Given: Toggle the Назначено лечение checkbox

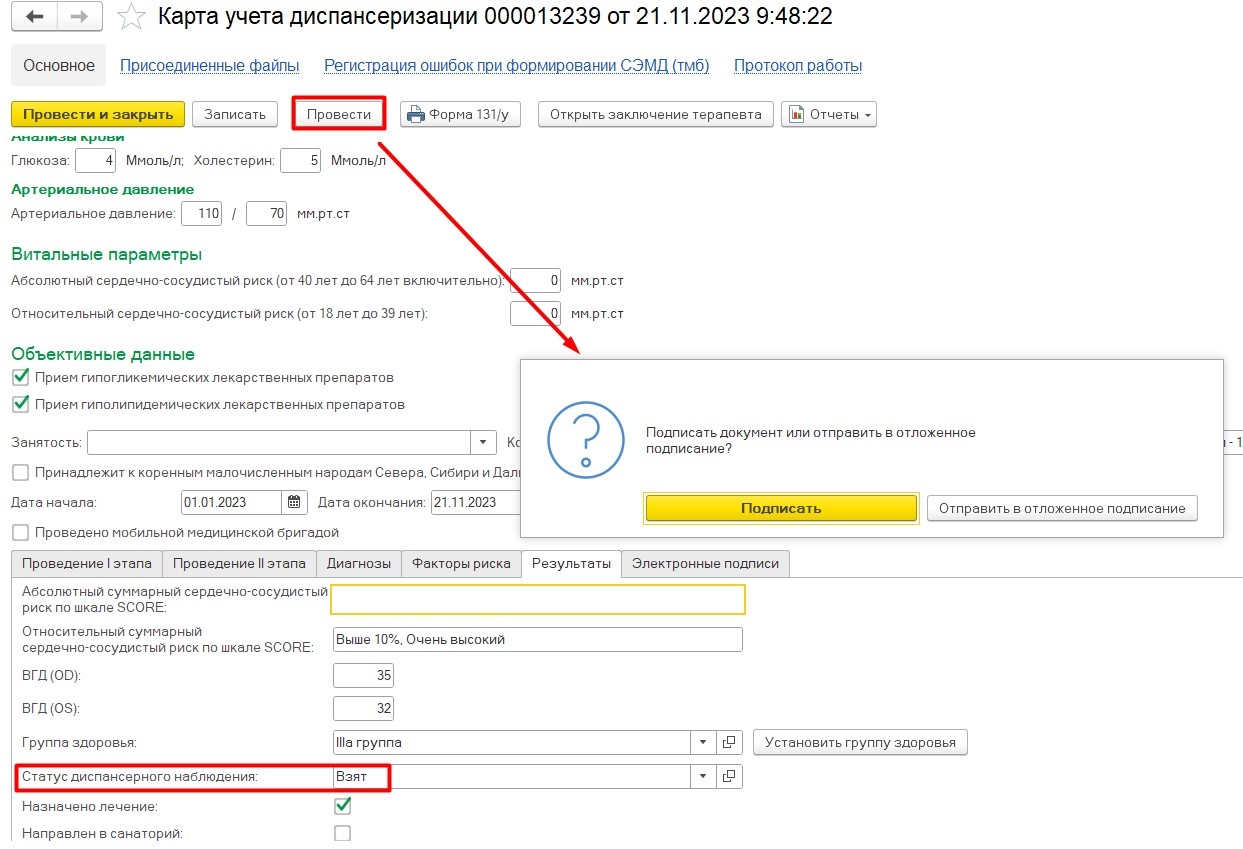Looking at the screenshot, I should pos(343,805).
